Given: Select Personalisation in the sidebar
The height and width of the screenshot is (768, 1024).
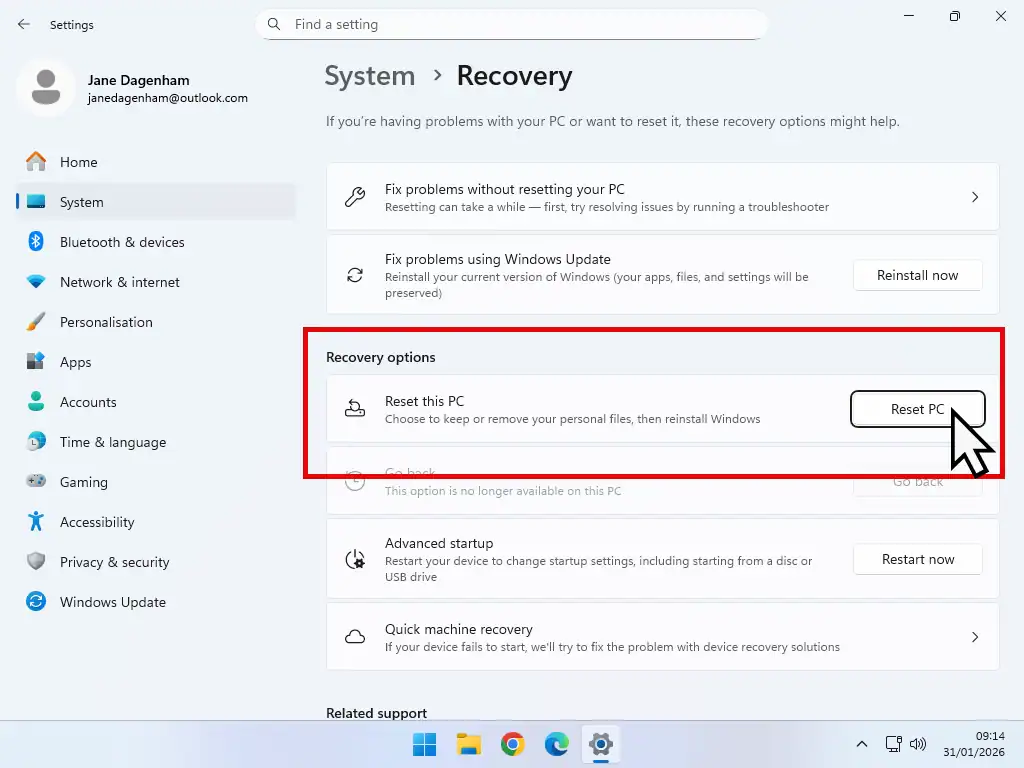Looking at the screenshot, I should click(107, 322).
